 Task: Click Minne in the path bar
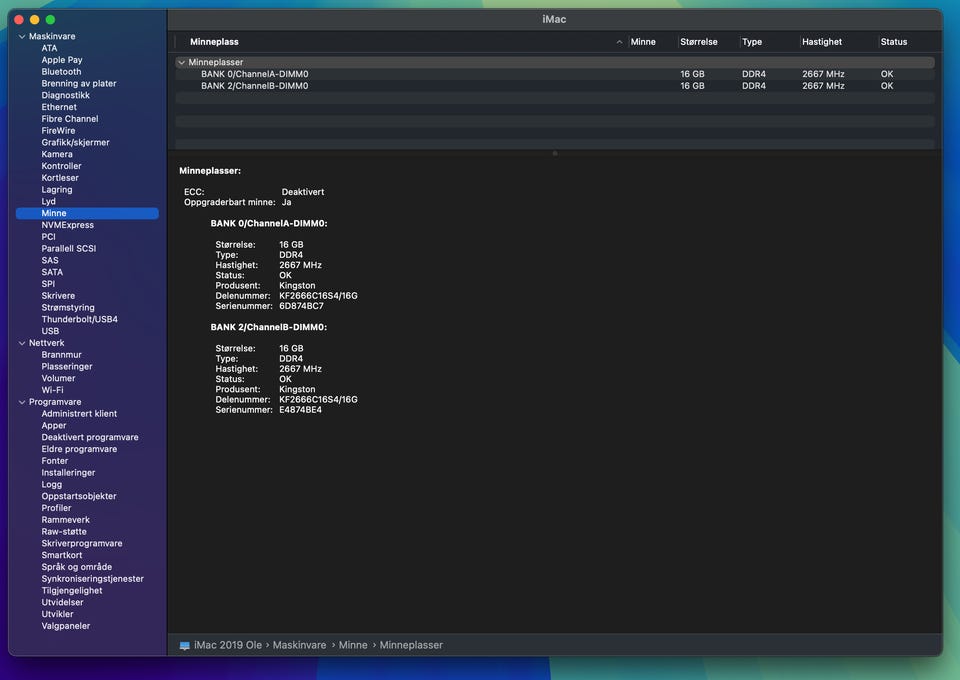point(353,646)
